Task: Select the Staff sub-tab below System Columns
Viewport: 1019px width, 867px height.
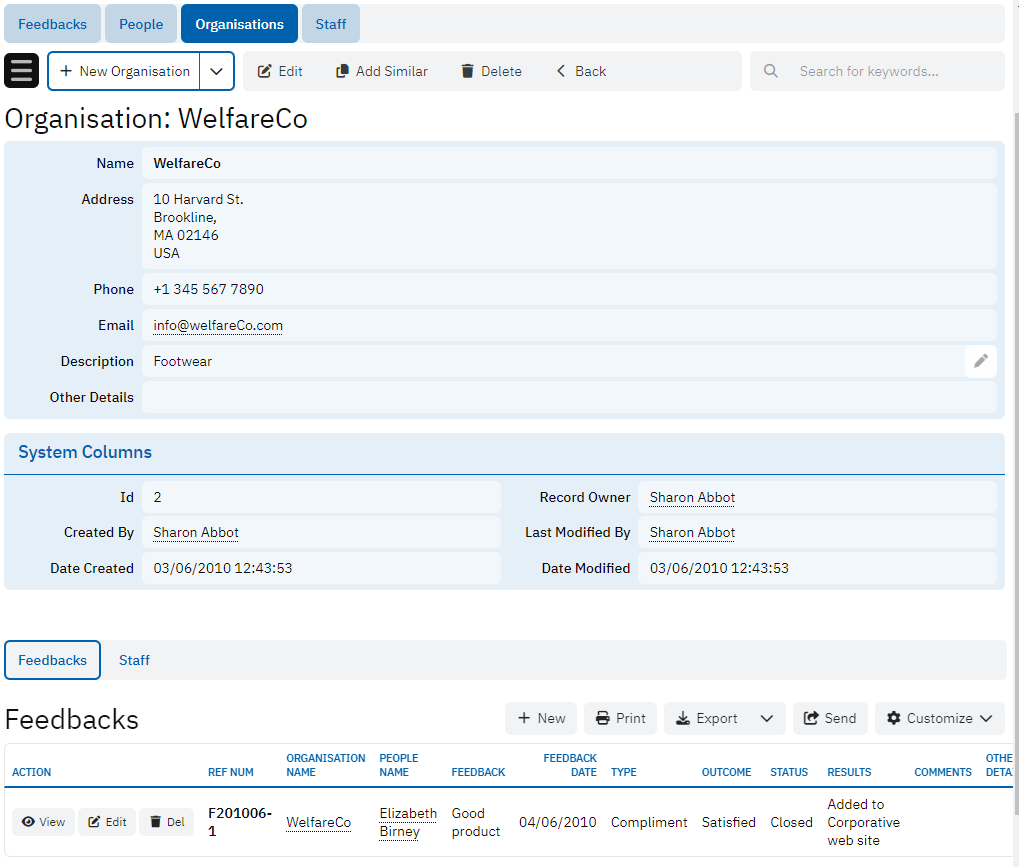Action: [x=134, y=660]
